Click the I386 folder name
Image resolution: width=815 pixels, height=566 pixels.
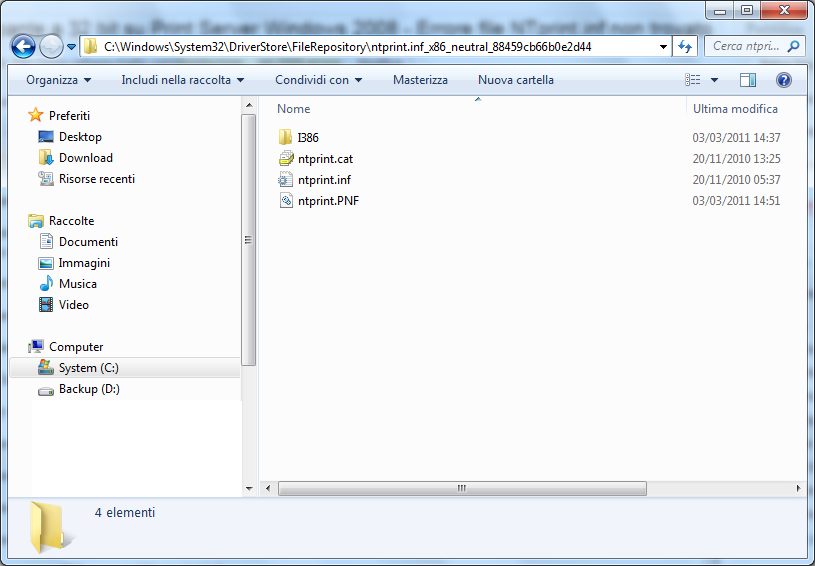click(308, 138)
